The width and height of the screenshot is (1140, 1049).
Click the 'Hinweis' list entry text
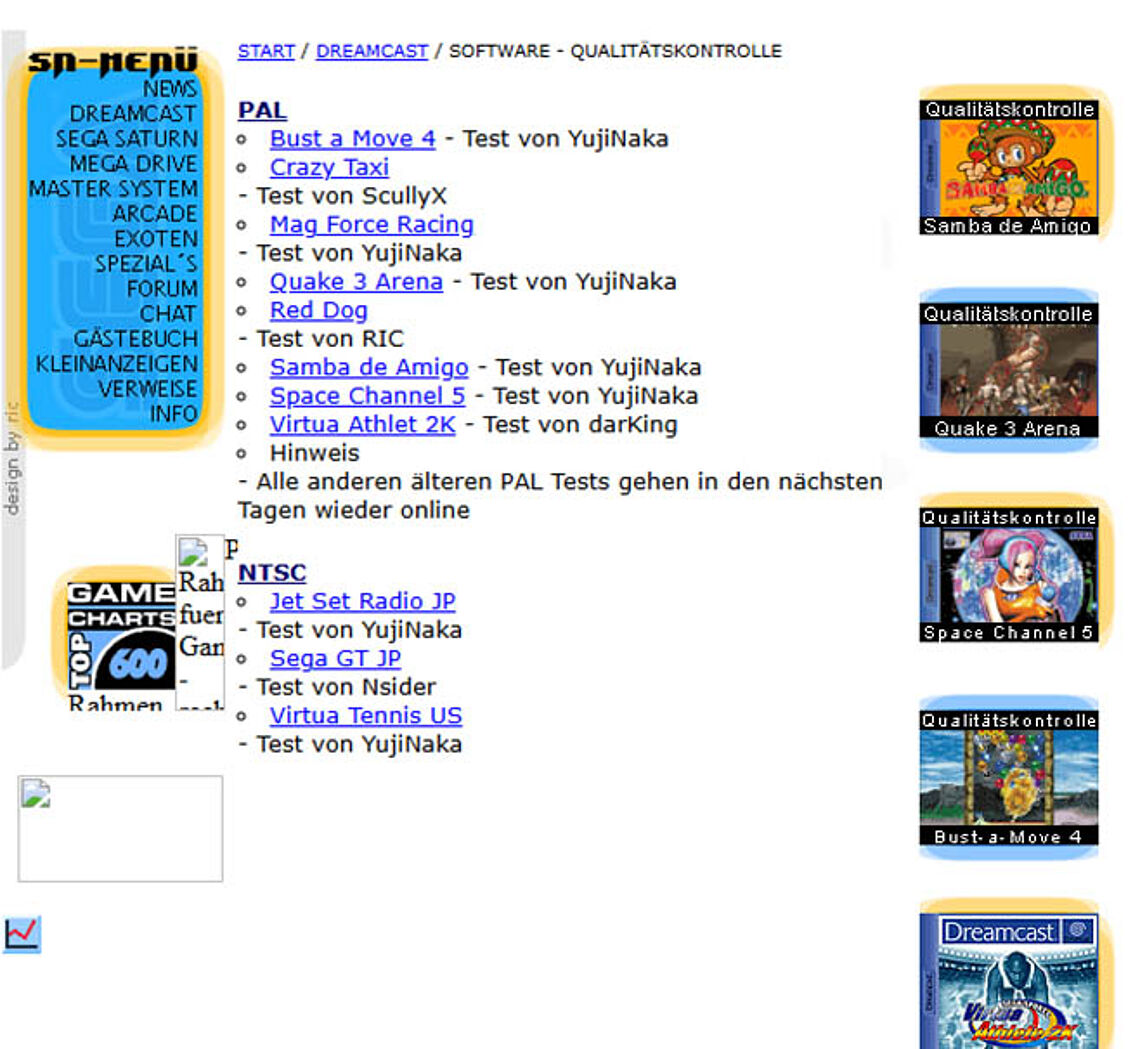(x=314, y=454)
